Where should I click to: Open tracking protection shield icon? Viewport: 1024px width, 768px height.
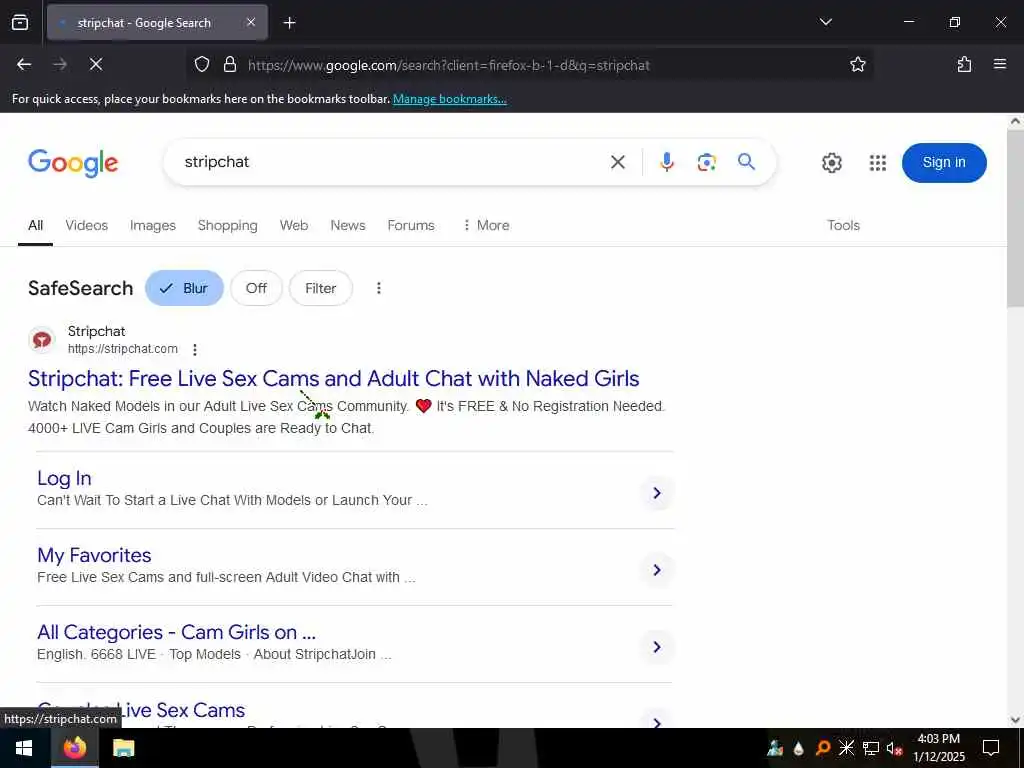coord(202,65)
